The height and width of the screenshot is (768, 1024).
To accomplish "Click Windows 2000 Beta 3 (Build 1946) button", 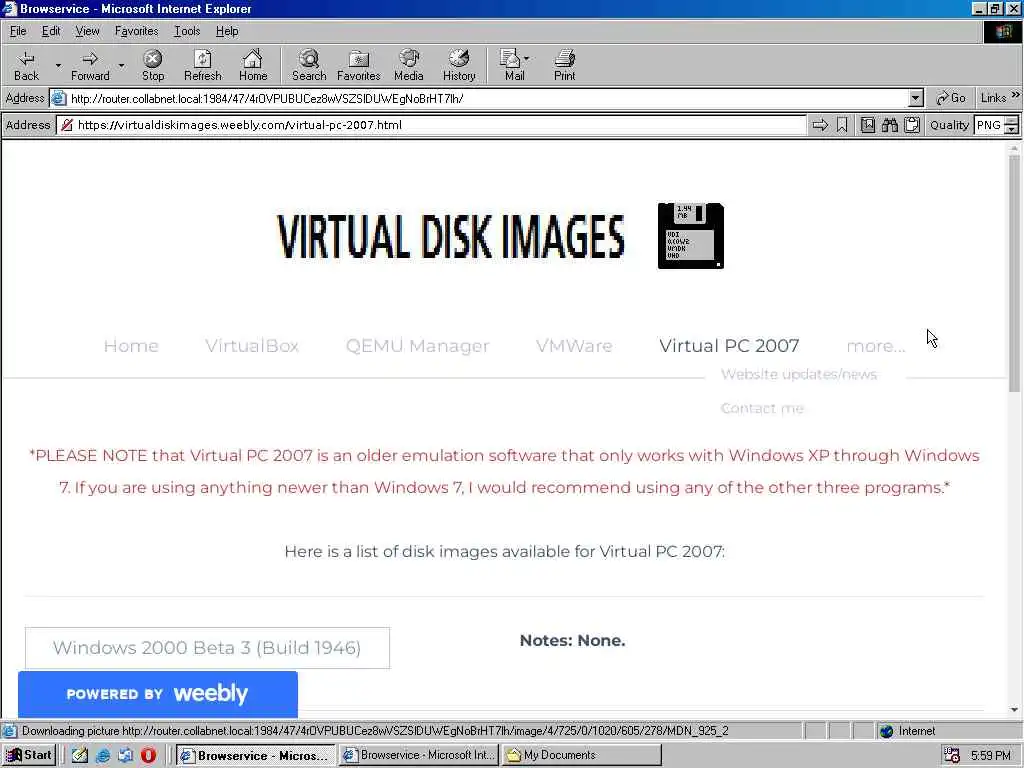I will [207, 648].
